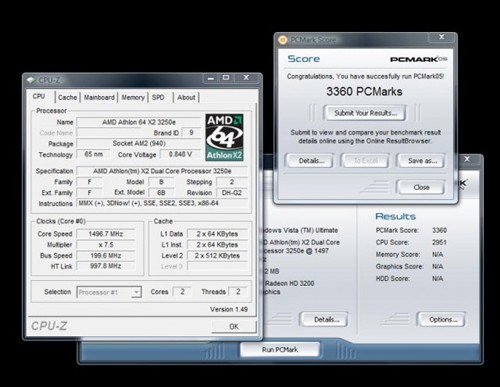Maximize the CPU-Z window
Screen dimensions: 500x387
[x=226, y=78]
